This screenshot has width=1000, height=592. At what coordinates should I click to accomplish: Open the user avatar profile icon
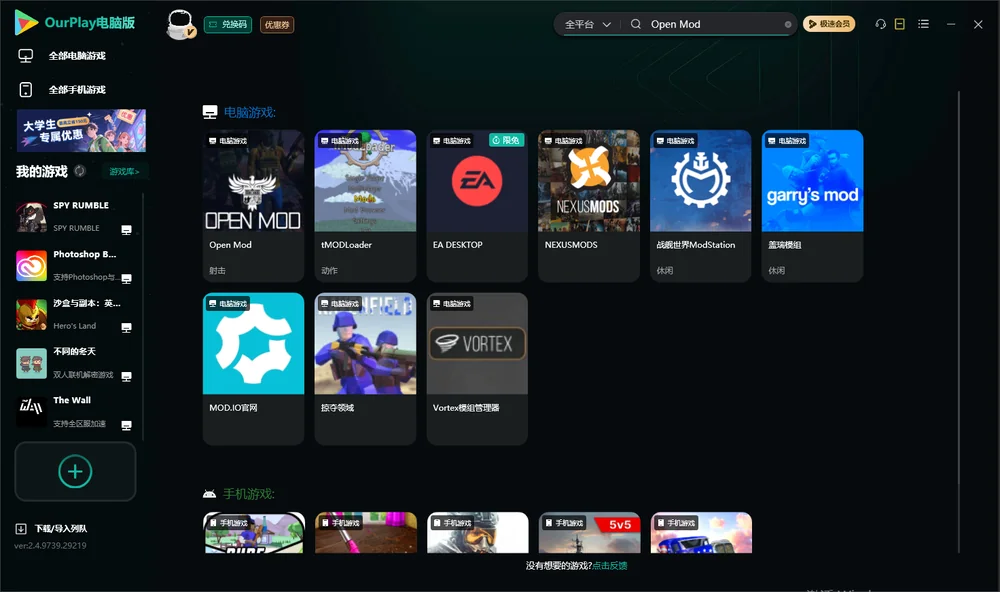180,24
